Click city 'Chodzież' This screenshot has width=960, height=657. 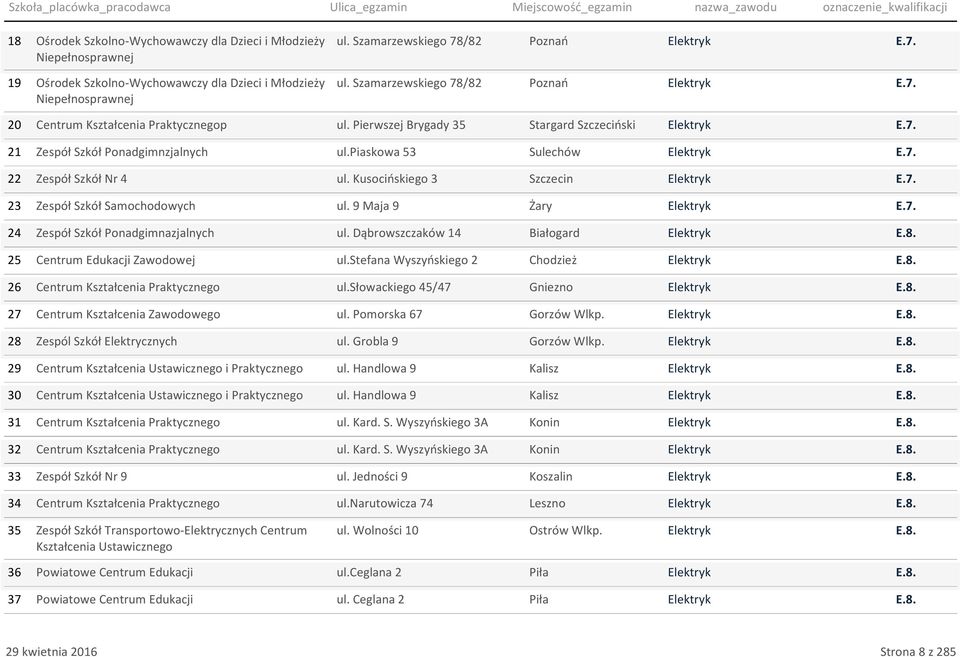(x=553, y=260)
